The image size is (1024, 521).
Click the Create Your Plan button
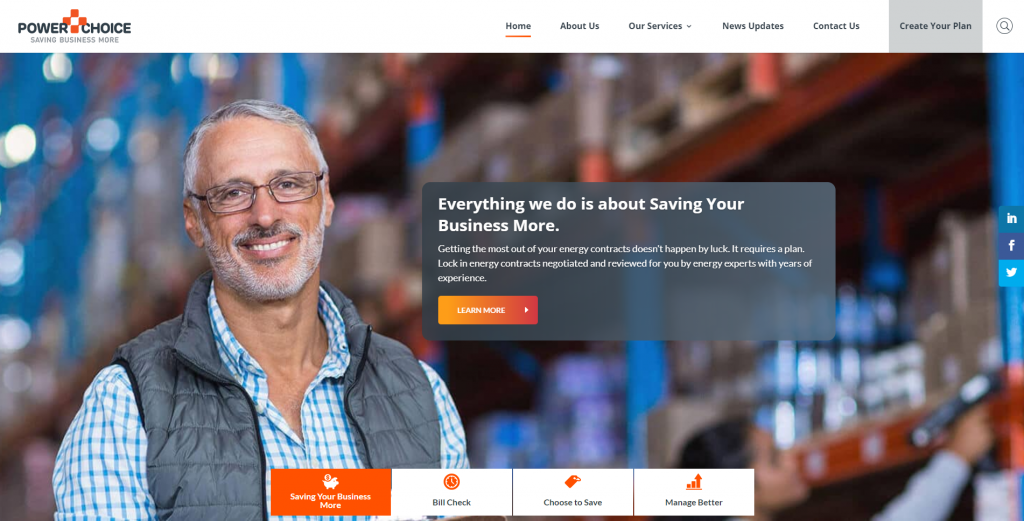[x=935, y=26]
